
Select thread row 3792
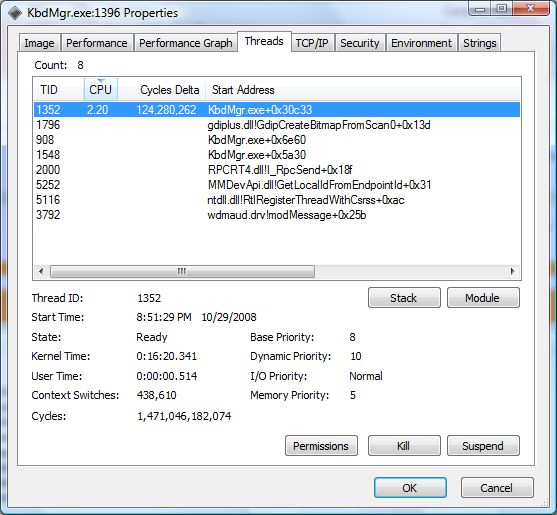277,215
